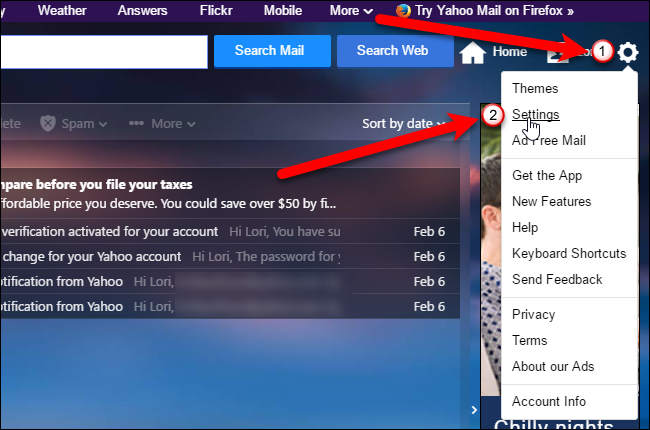Click the Search Mail button
The height and width of the screenshot is (430, 650).
point(272,51)
